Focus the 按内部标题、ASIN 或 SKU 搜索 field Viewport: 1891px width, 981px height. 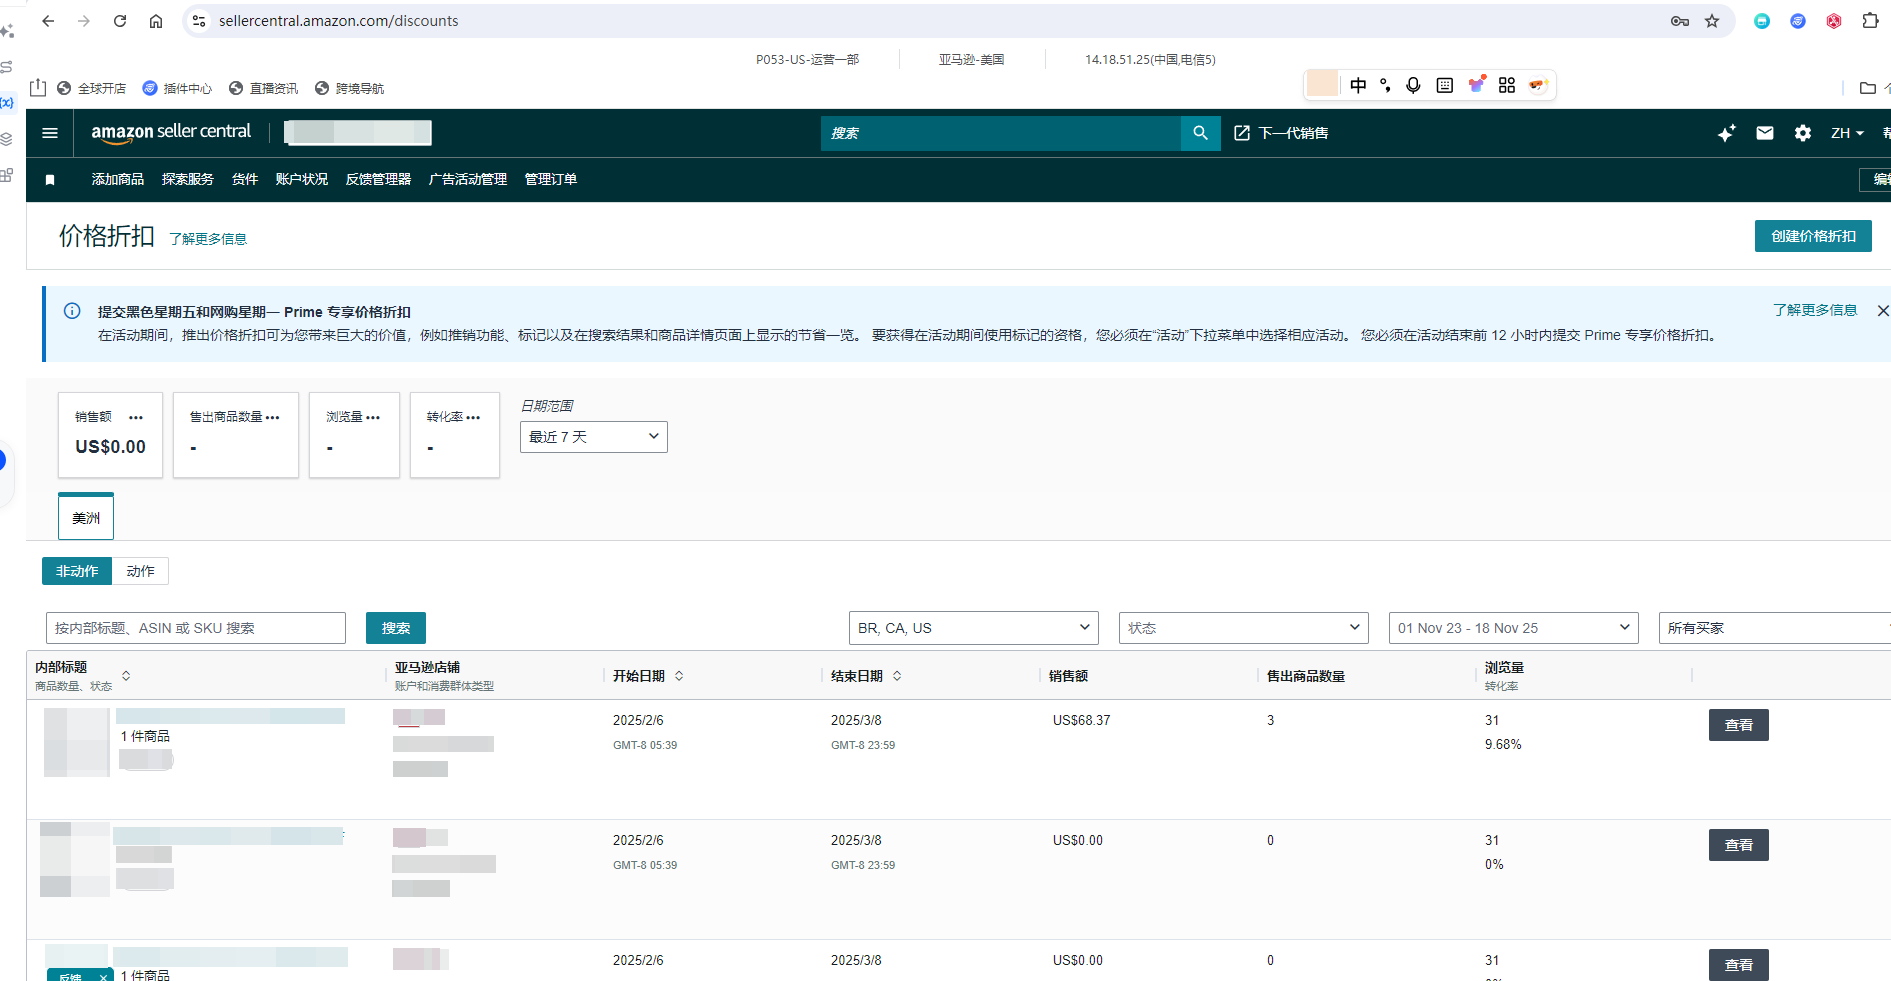(196, 628)
